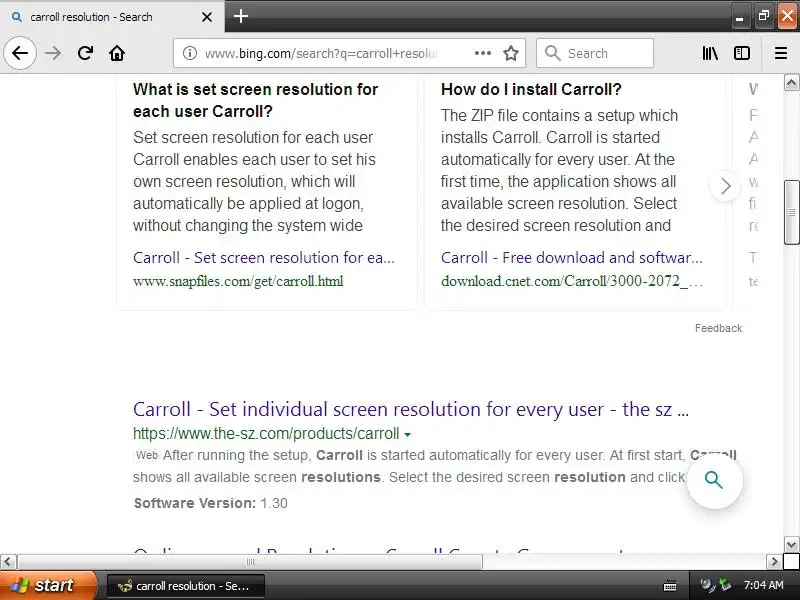This screenshot has height=600, width=800.
Task: Click the floating magnifier search button
Action: (x=714, y=480)
